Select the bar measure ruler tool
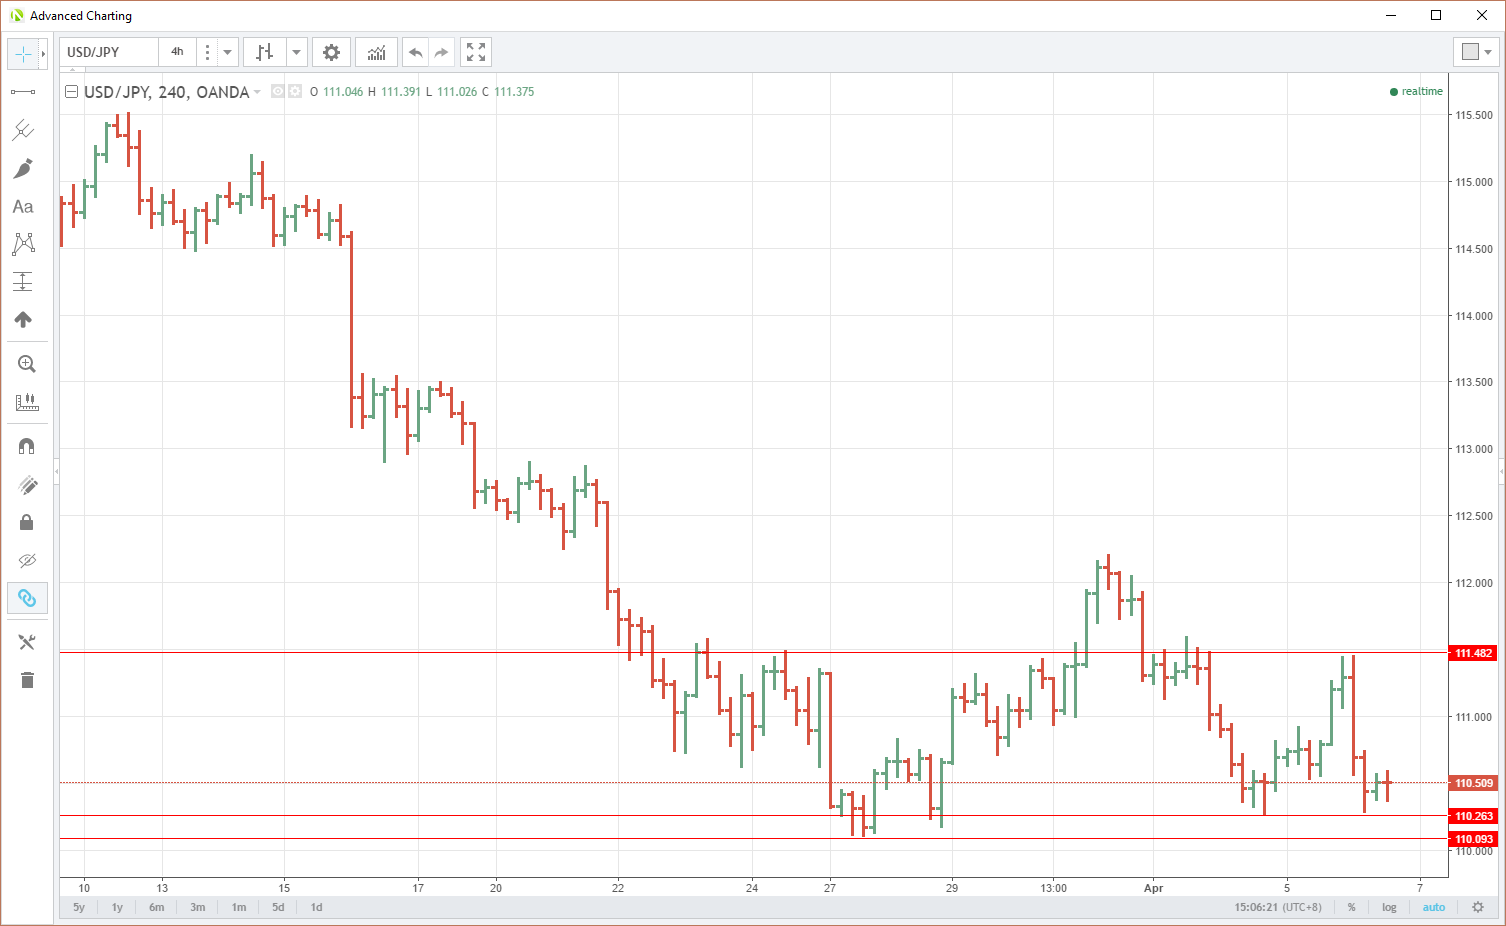The width and height of the screenshot is (1506, 926). (x=27, y=402)
